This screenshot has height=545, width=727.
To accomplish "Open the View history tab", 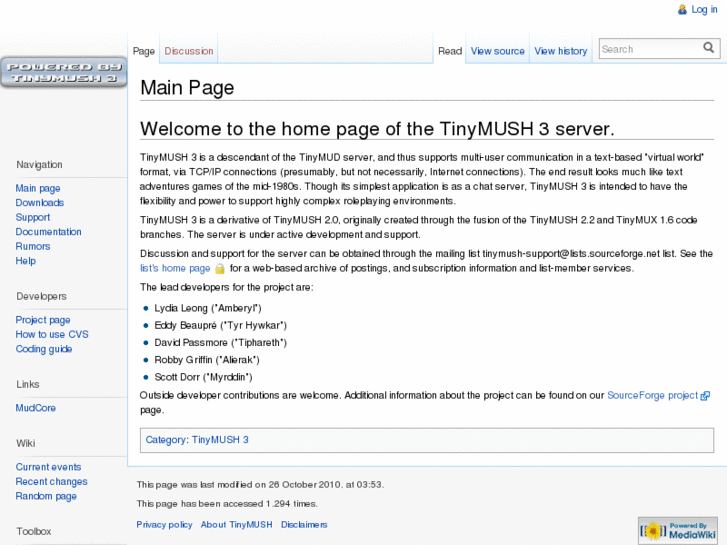I will pos(561,51).
